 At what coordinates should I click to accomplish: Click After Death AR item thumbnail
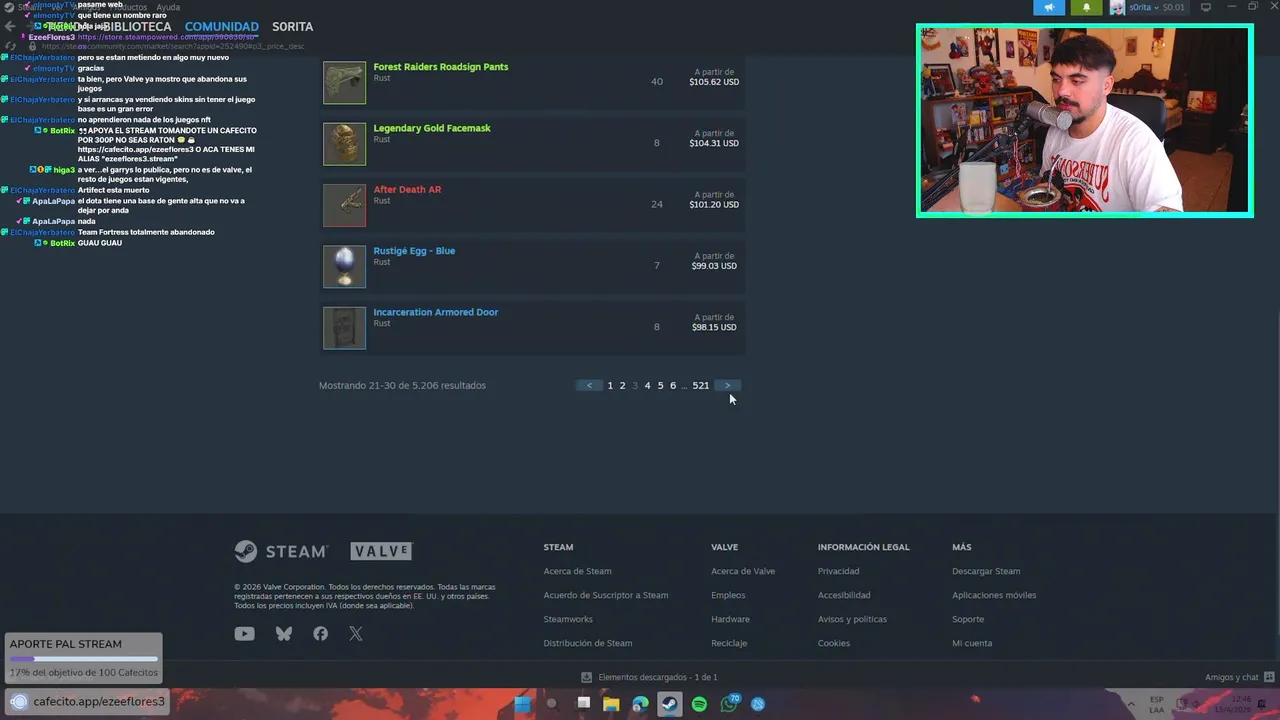tap(344, 205)
